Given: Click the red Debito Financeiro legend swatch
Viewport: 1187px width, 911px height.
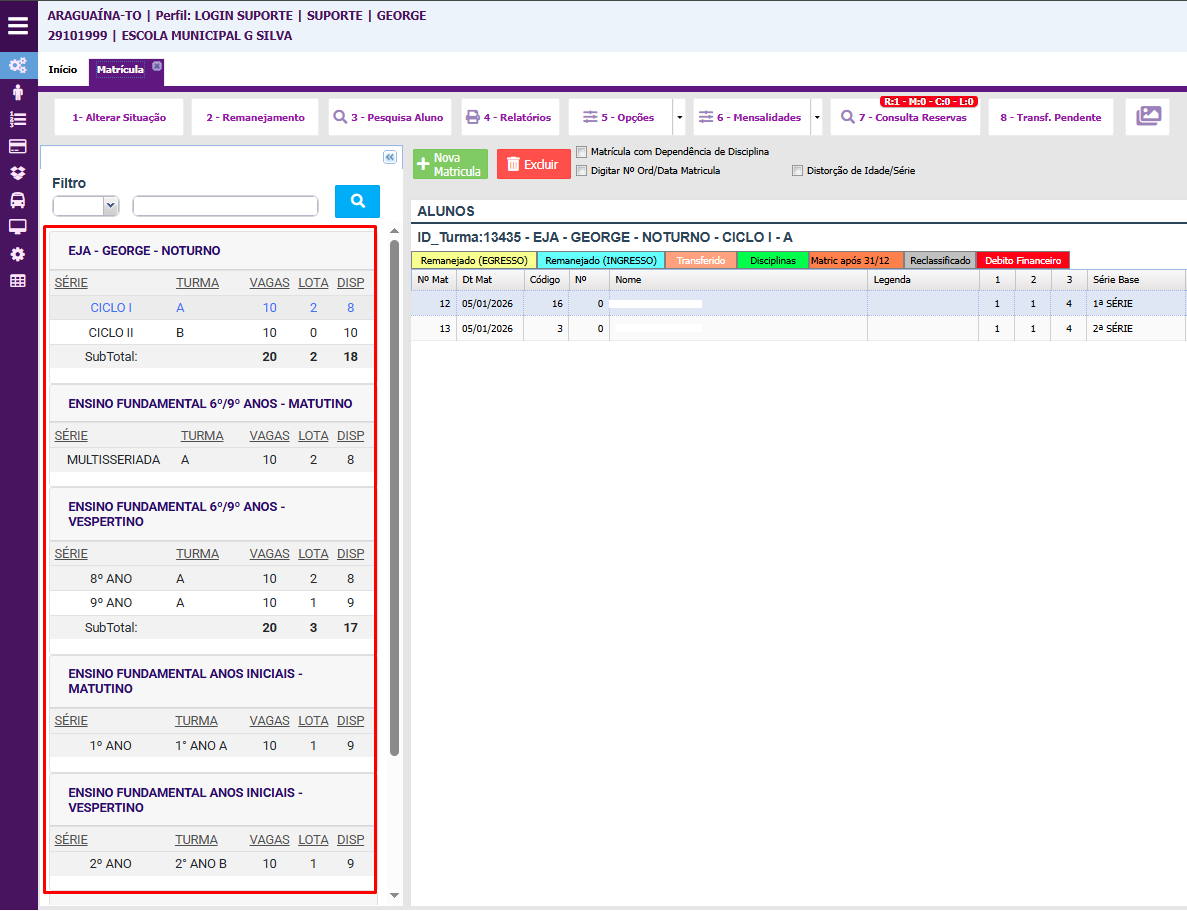Looking at the screenshot, I should (x=1022, y=260).
